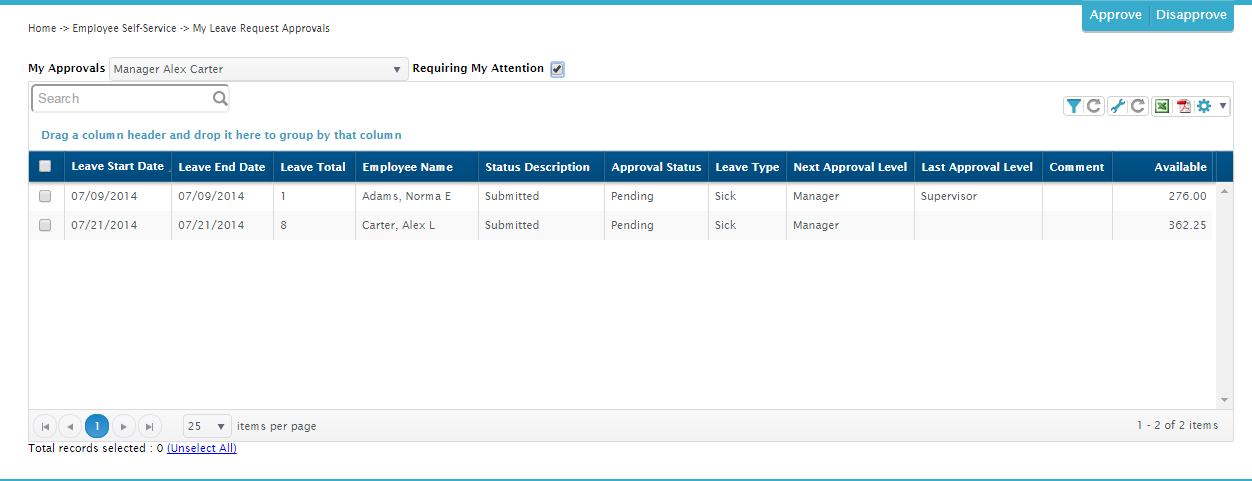Viewport: 1252px width, 481px height.
Task: Click the wrench settings icon
Action: point(1118,106)
